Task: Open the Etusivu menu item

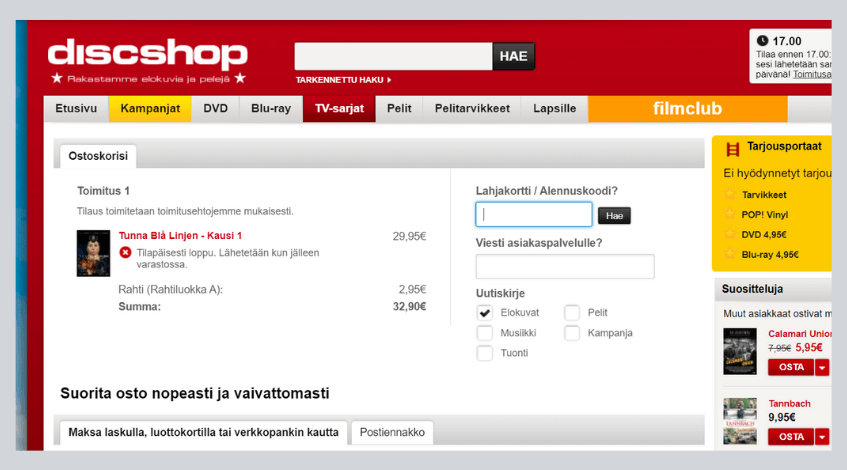Action: pyautogui.click(x=76, y=109)
